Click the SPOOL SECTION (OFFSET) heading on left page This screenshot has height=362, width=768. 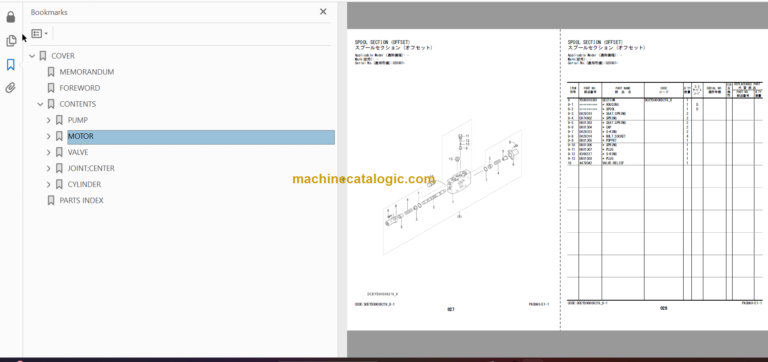(383, 42)
